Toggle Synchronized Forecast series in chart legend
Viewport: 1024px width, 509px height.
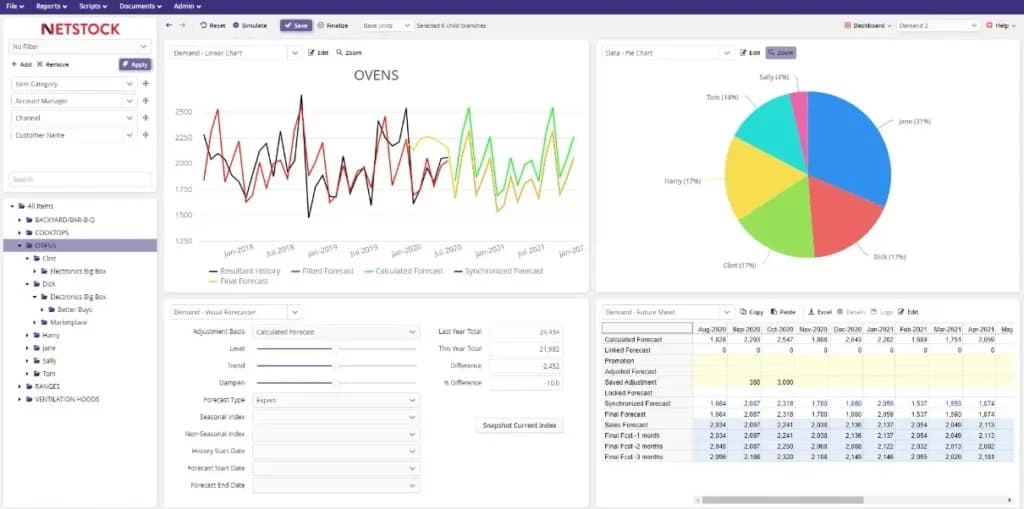[498, 271]
